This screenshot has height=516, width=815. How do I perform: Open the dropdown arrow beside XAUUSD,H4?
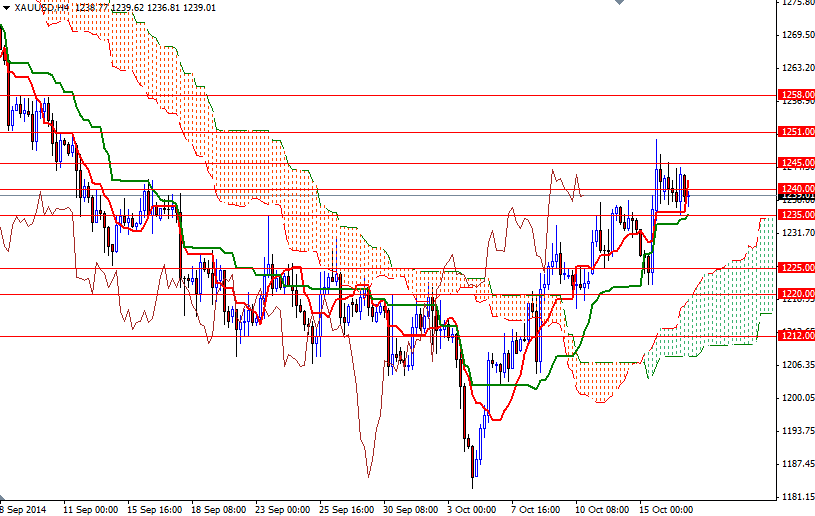coord(6,6)
